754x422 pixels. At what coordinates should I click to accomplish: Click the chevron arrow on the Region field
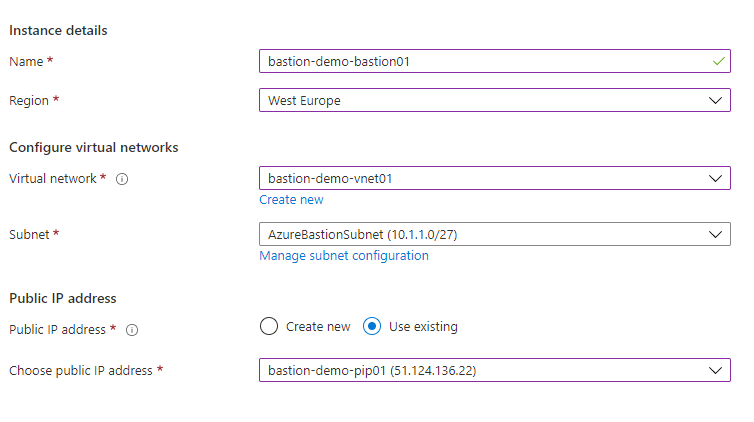[715, 100]
